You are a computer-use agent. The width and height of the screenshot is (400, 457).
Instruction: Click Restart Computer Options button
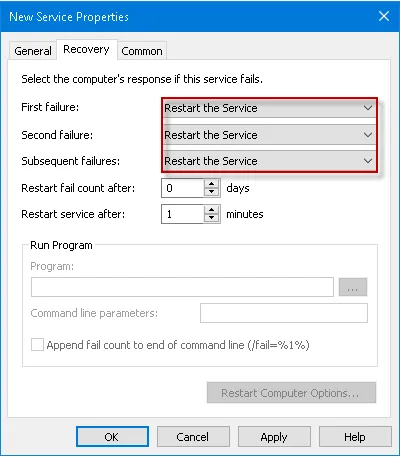pyautogui.click(x=291, y=393)
